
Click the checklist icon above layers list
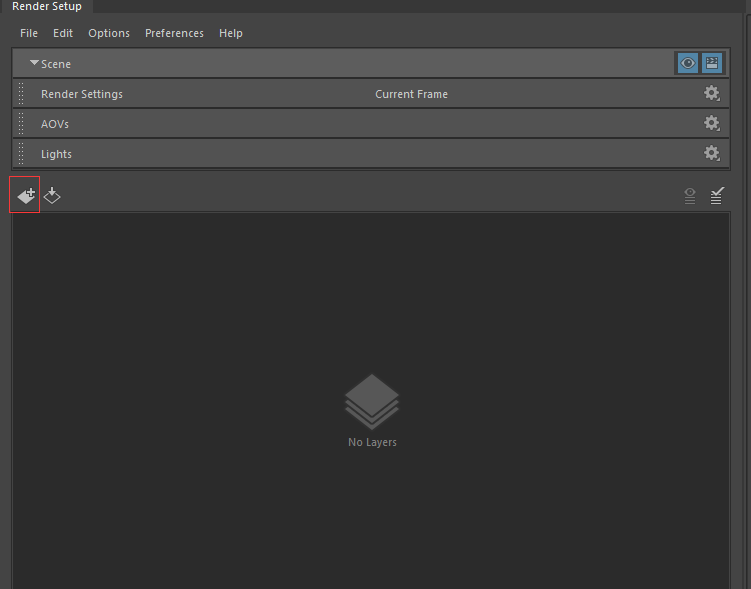pos(717,196)
